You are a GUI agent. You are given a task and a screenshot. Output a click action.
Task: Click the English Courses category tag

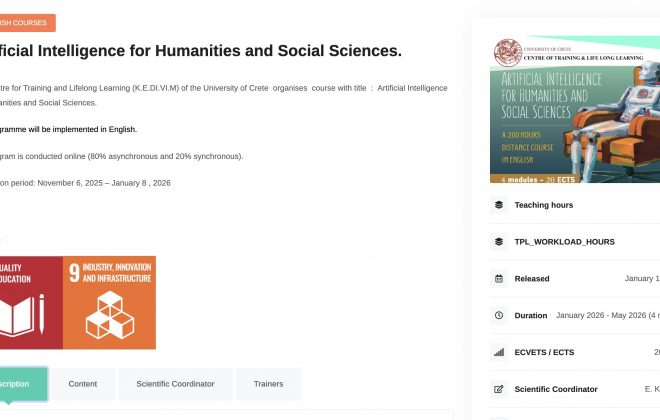(x=26, y=22)
